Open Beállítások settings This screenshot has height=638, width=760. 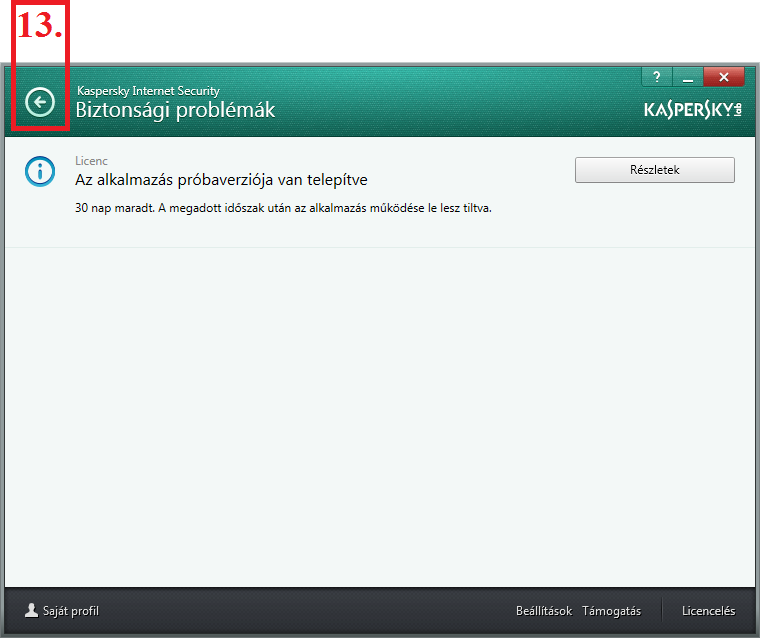pos(544,611)
